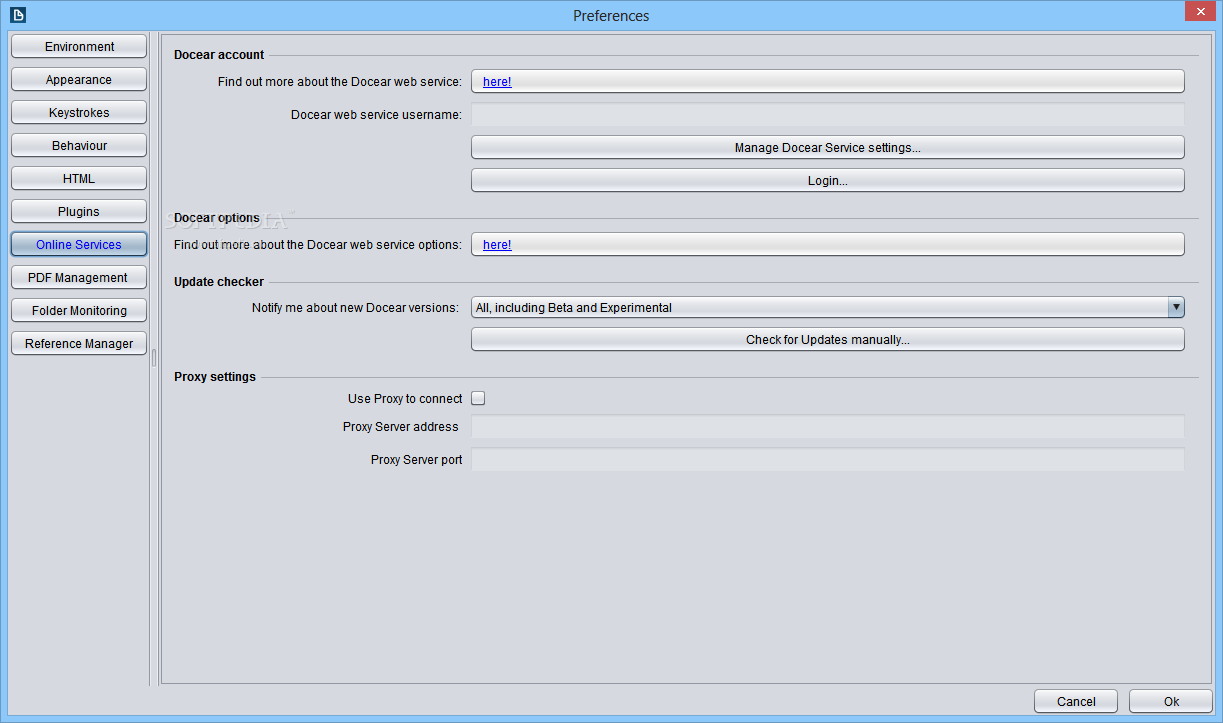The height and width of the screenshot is (723, 1223).
Task: Open the Environment preferences tab
Action: [79, 47]
